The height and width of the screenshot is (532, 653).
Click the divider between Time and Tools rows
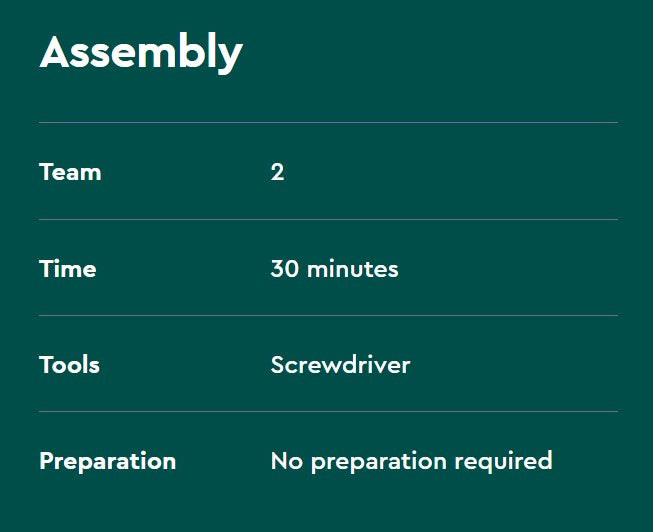point(328,315)
